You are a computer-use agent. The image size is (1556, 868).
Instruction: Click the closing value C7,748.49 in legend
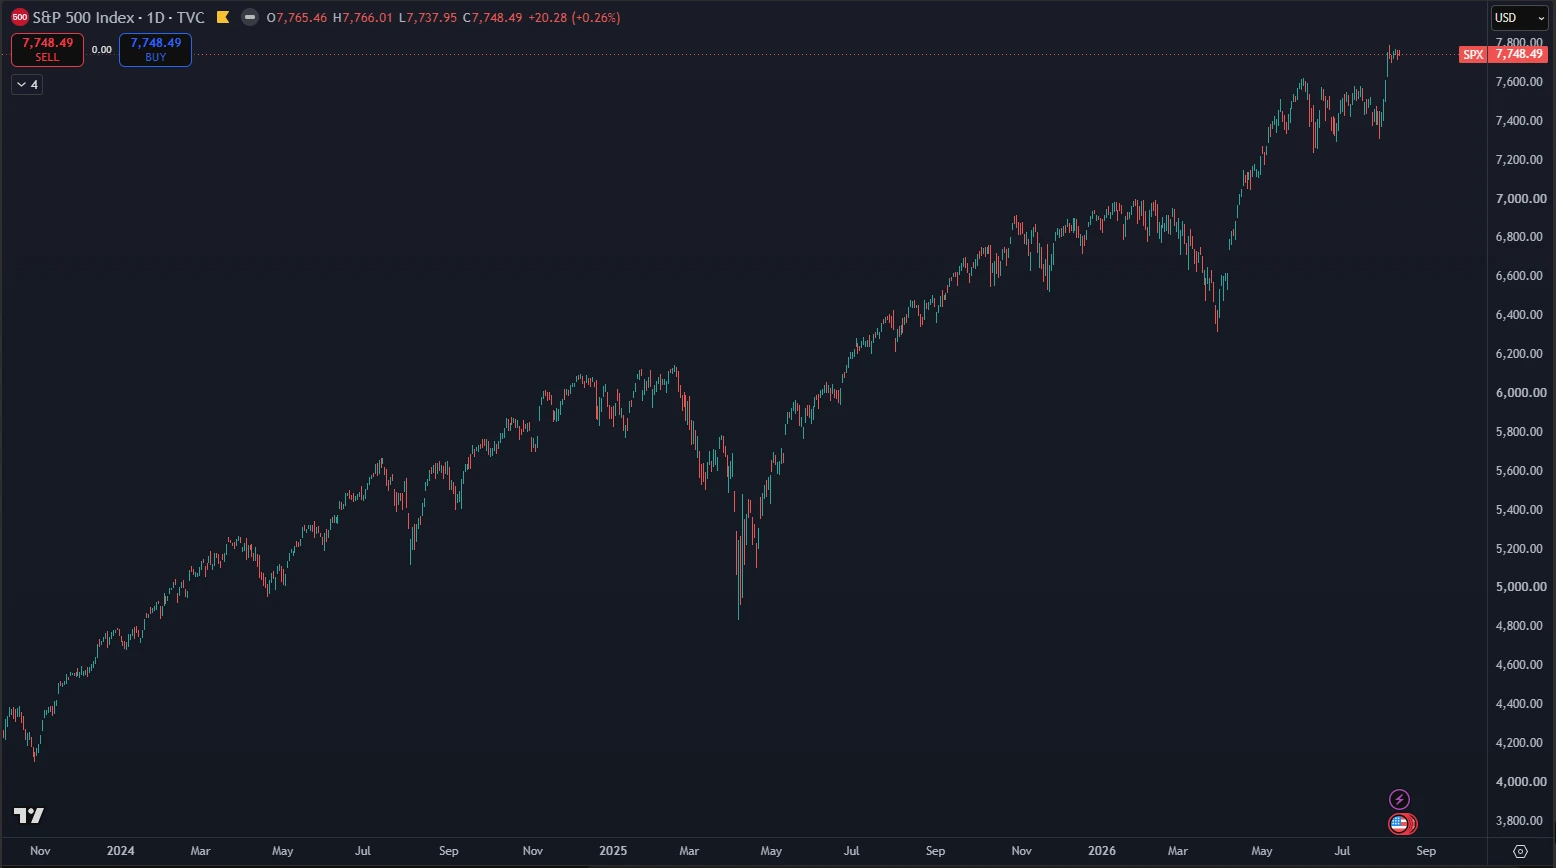click(x=492, y=18)
